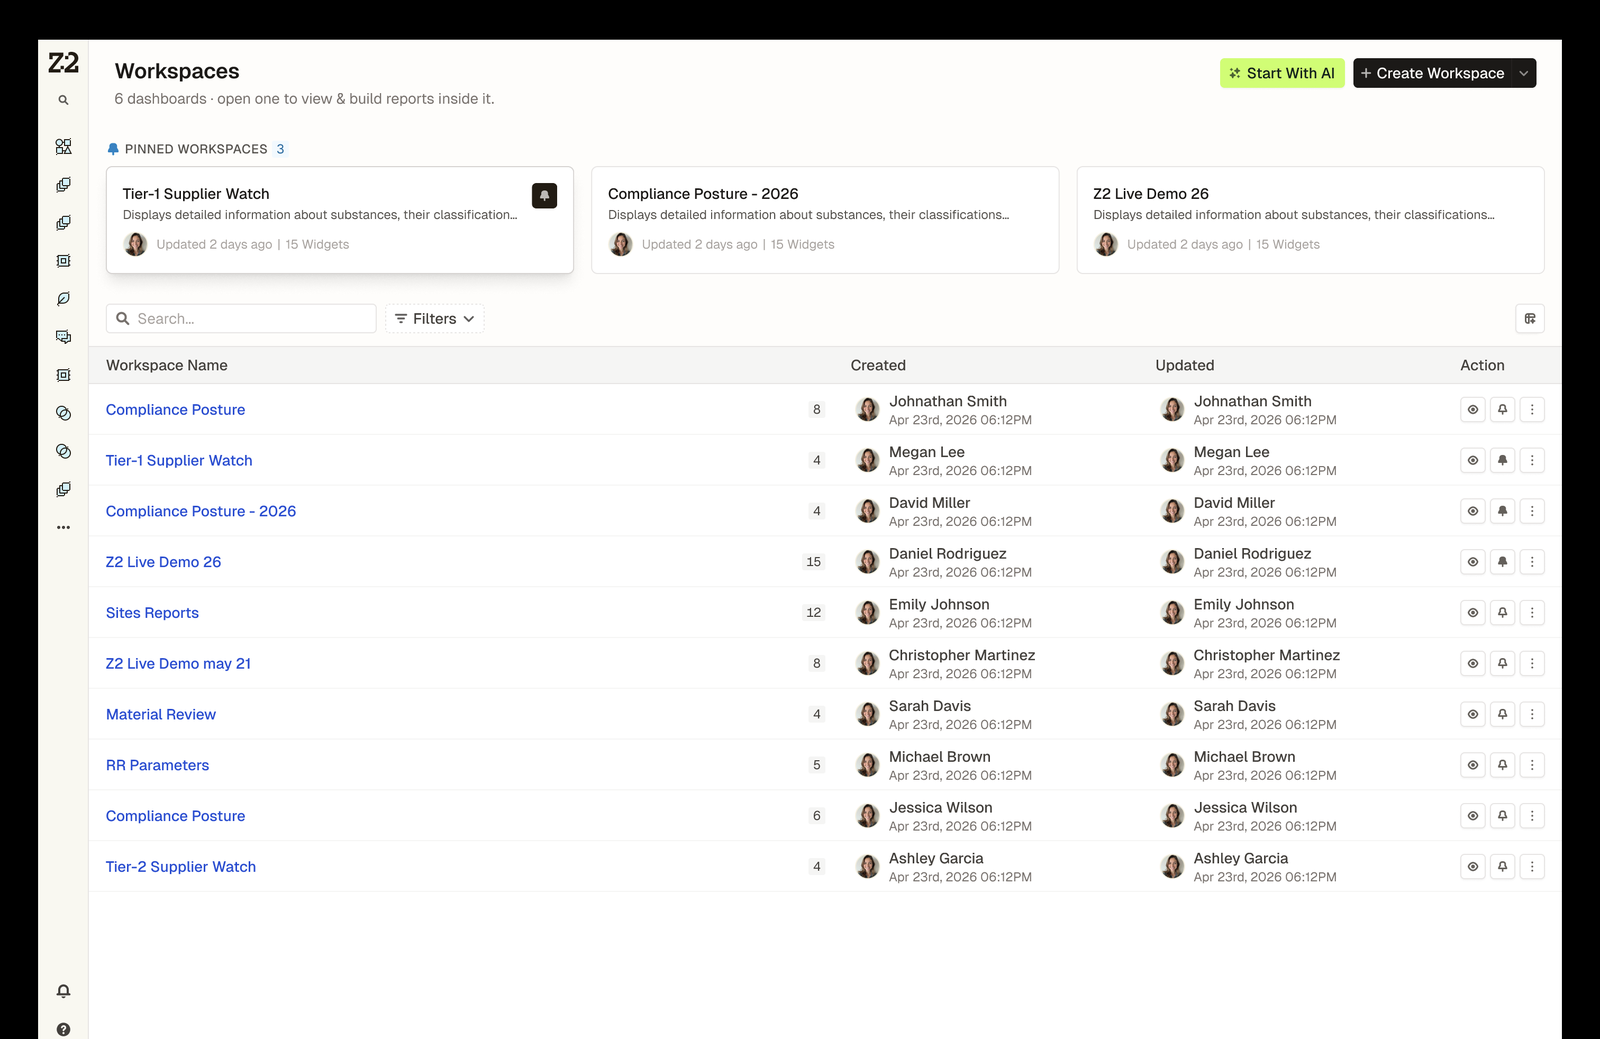The width and height of the screenshot is (1600, 1039).
Task: Click the Created column header
Action: (878, 366)
